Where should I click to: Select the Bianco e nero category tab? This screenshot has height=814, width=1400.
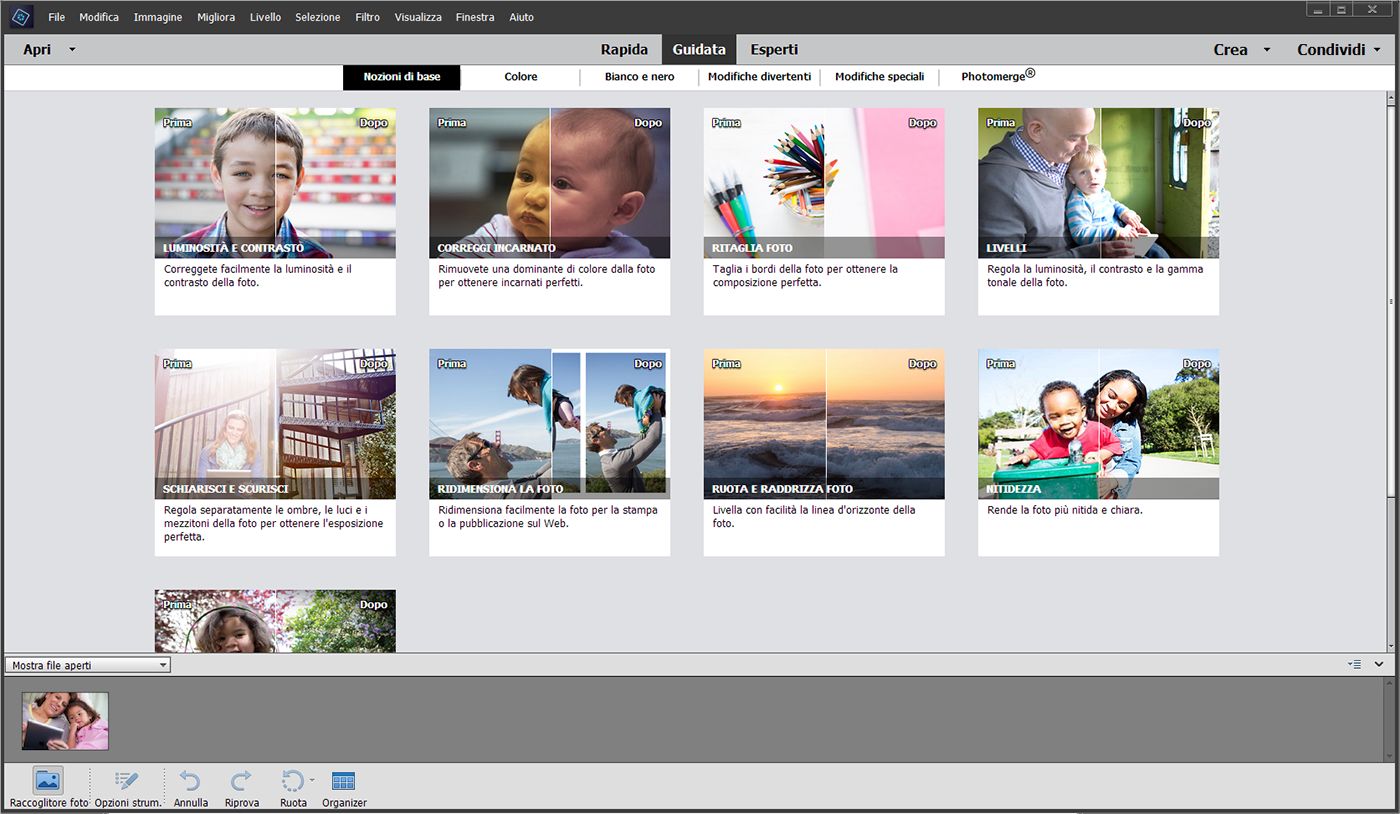coord(640,77)
